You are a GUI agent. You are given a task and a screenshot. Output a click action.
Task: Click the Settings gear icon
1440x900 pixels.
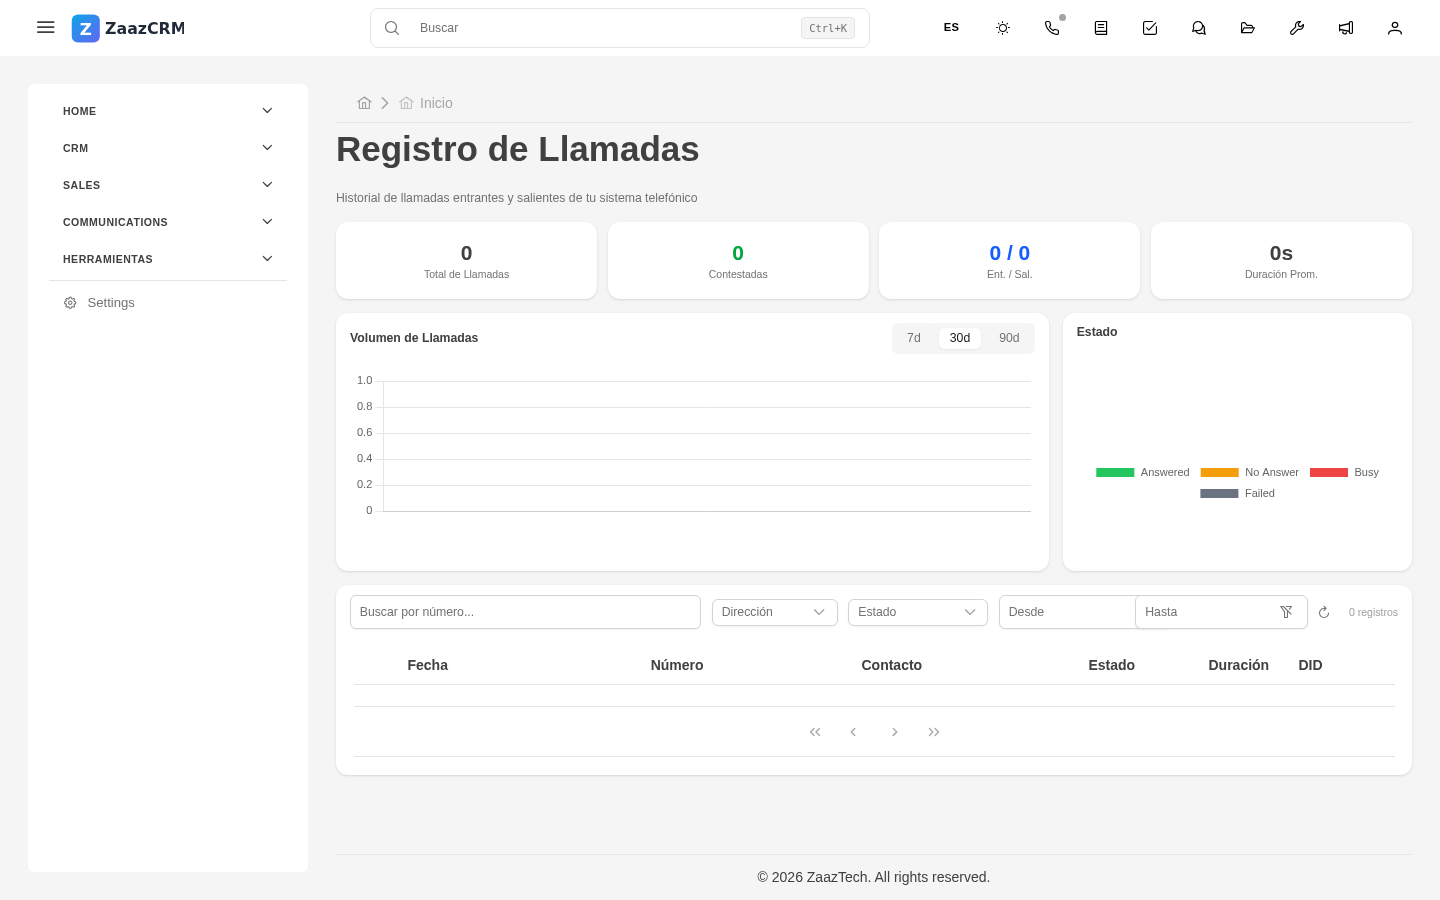70,303
